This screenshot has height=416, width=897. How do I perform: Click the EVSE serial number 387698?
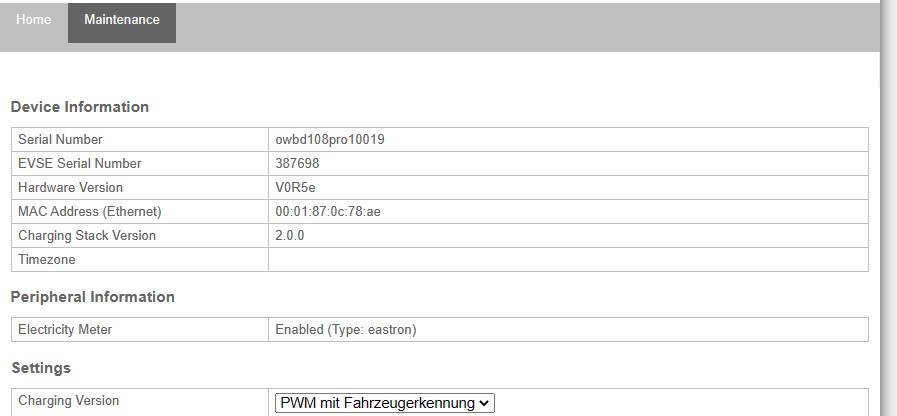pyautogui.click(x=297, y=164)
